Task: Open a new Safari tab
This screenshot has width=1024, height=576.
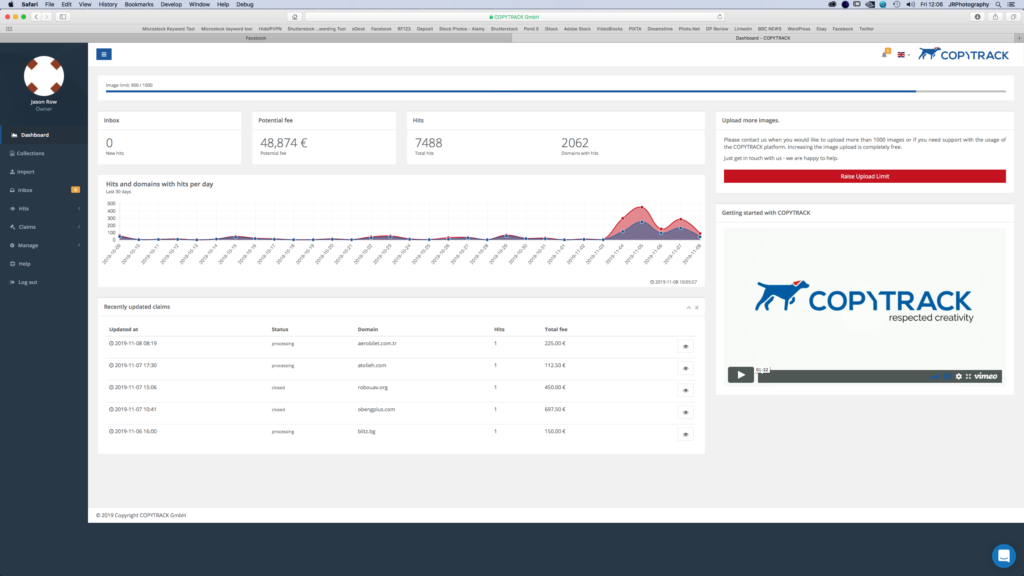Action: pyautogui.click(x=1019, y=38)
